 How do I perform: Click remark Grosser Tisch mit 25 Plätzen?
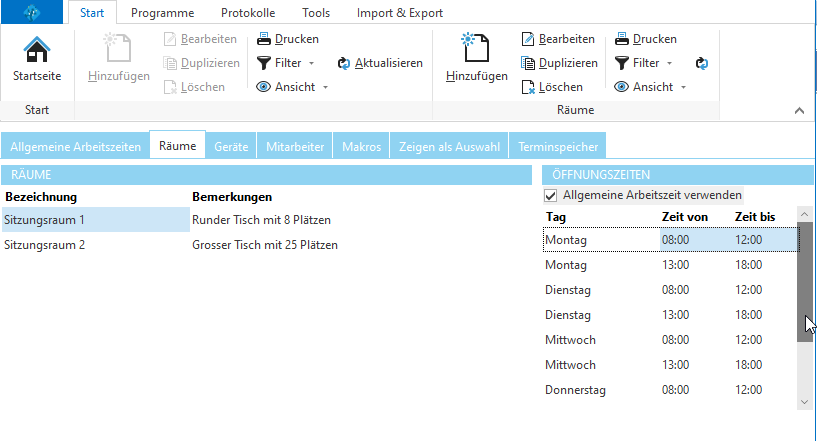click(265, 245)
